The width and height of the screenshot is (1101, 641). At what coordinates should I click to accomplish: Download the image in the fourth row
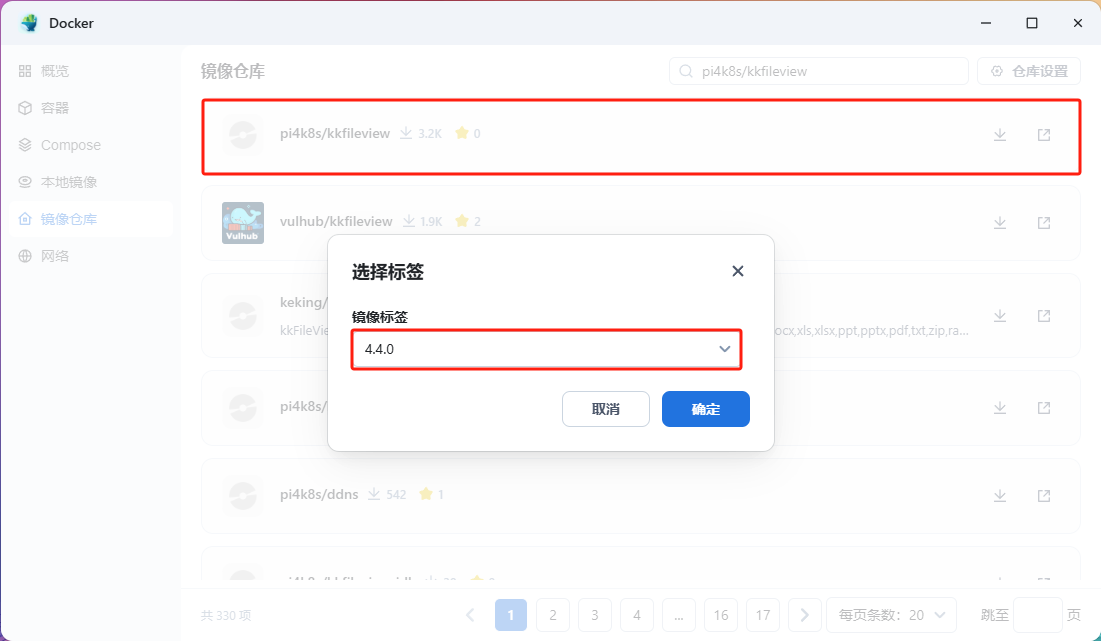click(1000, 408)
